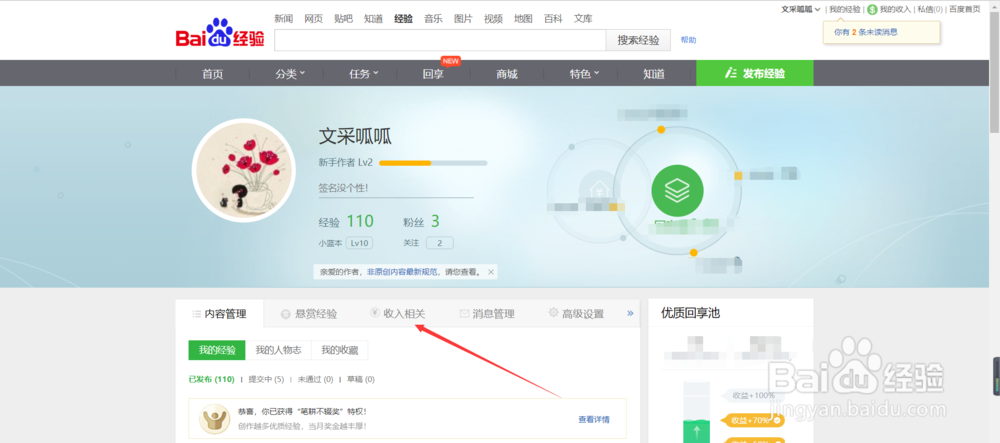
Task: Switch to the 悬赏经验 tab
Action: pyautogui.click(x=309, y=314)
